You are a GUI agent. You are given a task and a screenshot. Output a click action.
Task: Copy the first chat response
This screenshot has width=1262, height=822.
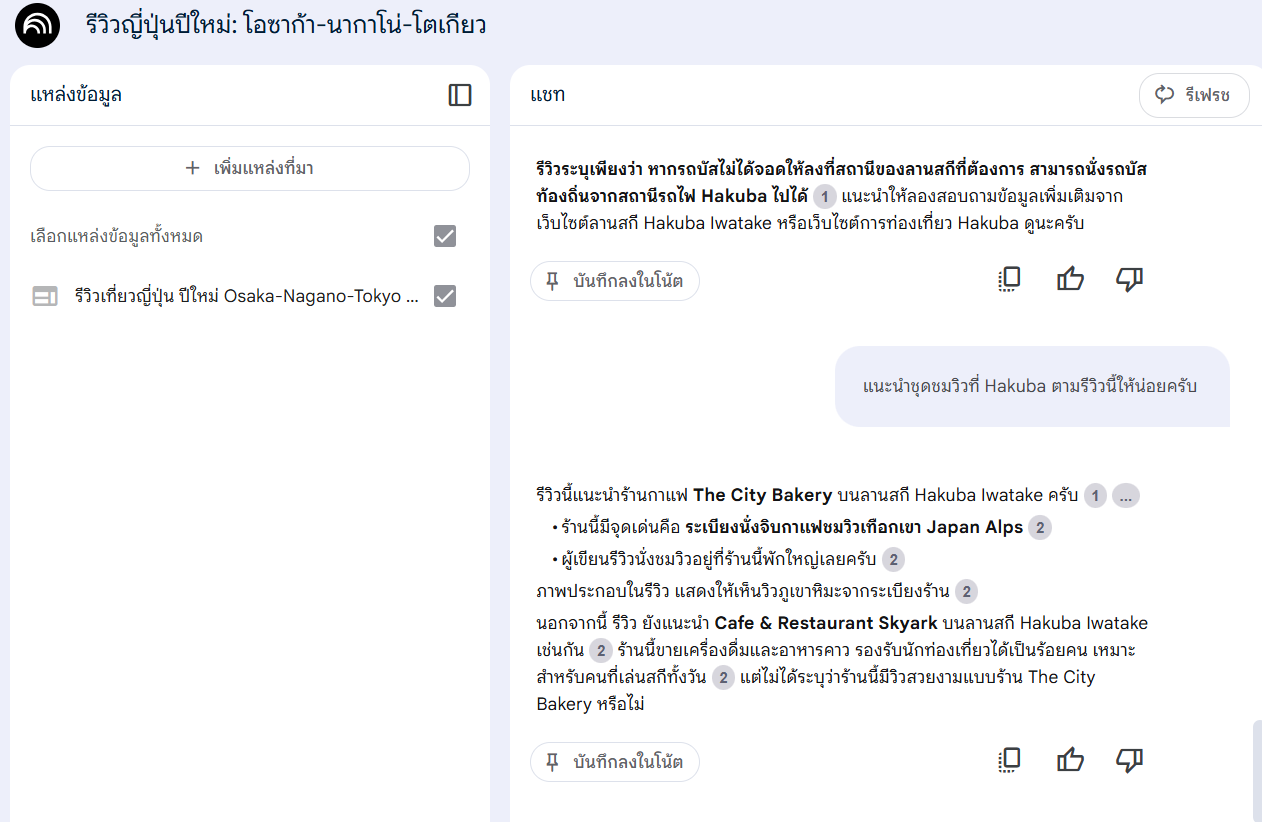pyautogui.click(x=1010, y=280)
